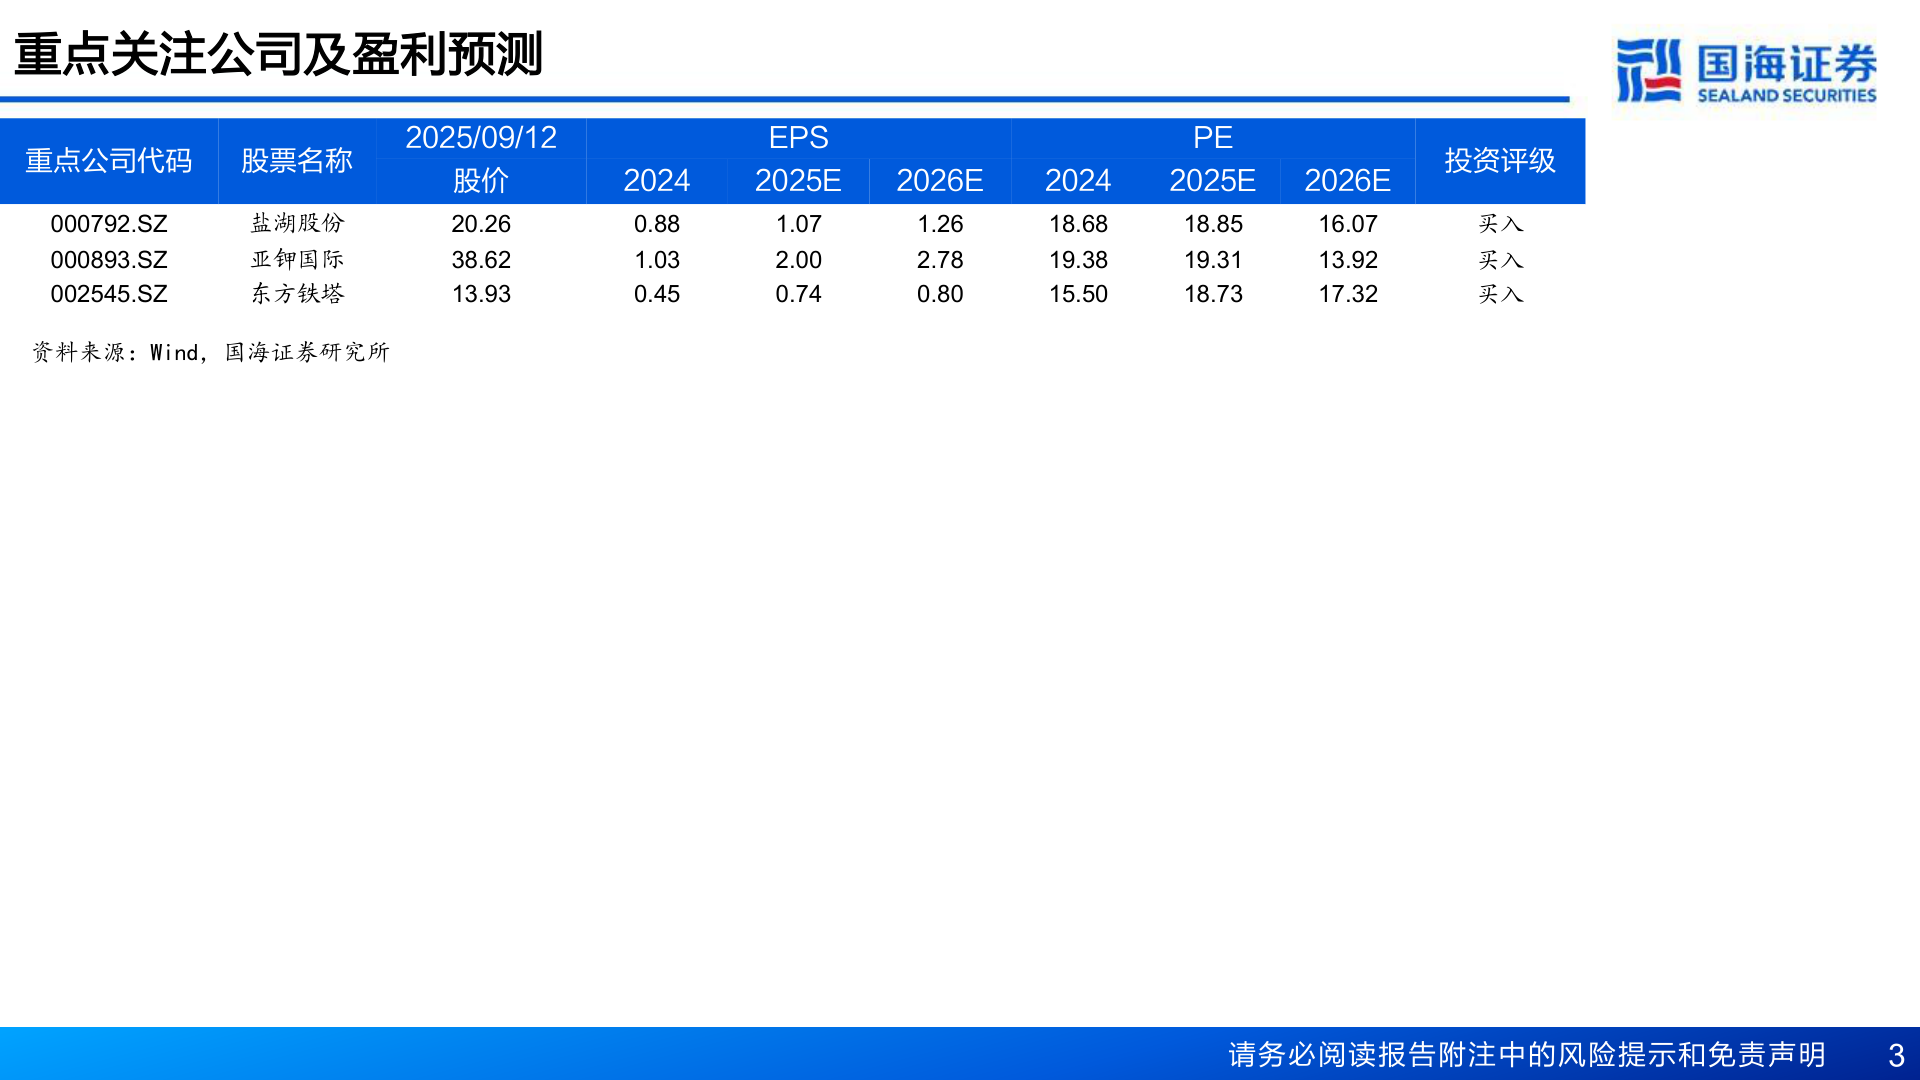
Task: Select the 2025E column under EPS
Action: [796, 182]
